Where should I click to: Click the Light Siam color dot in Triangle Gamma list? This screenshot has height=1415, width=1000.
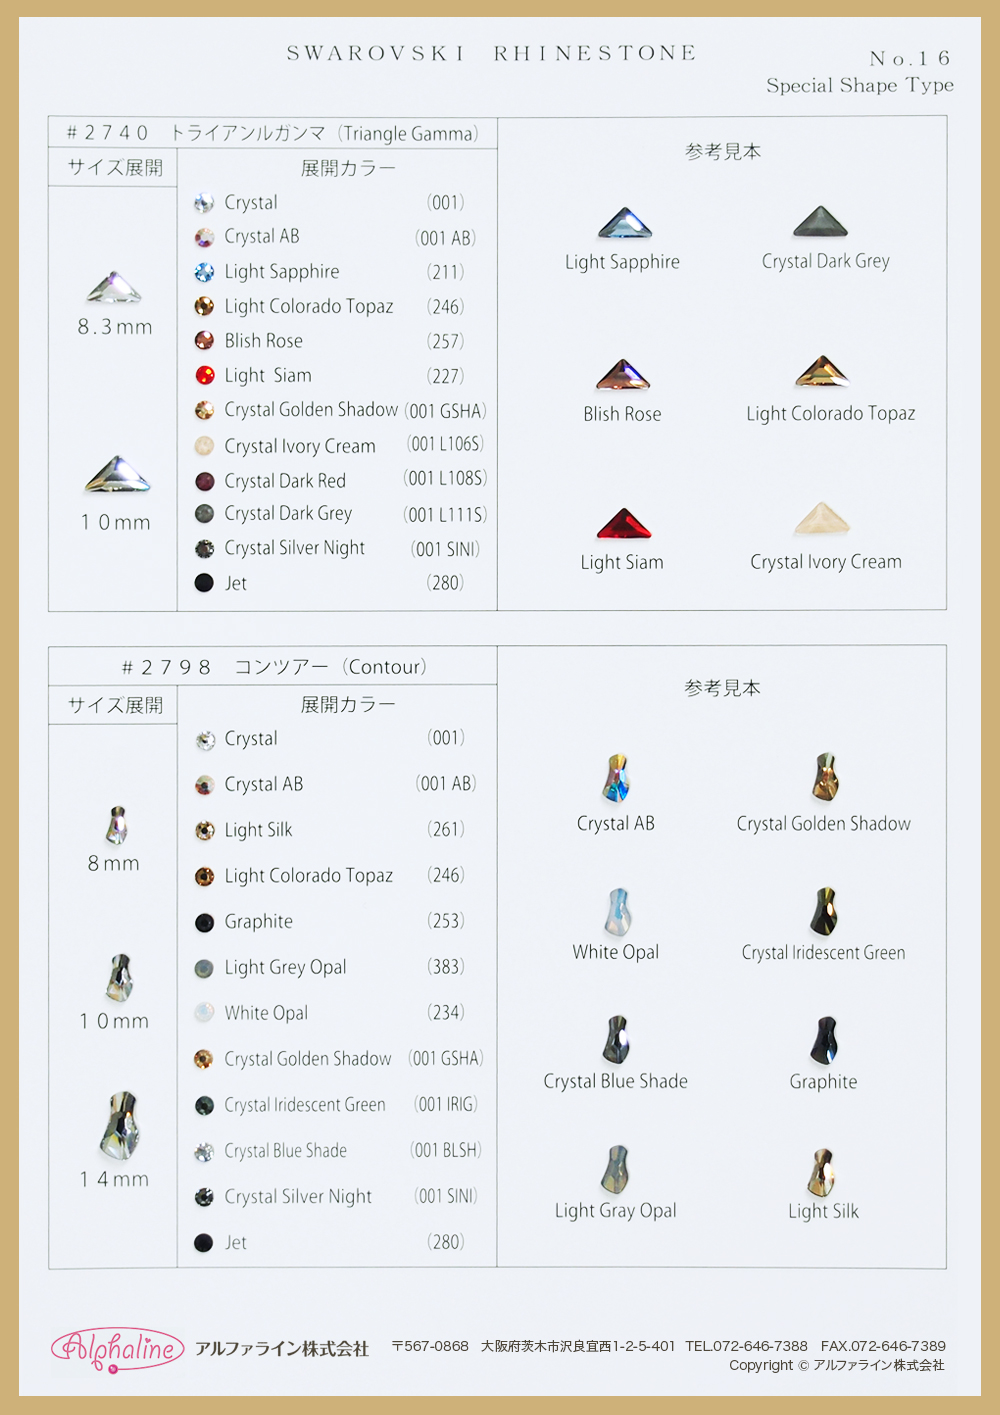pos(204,376)
